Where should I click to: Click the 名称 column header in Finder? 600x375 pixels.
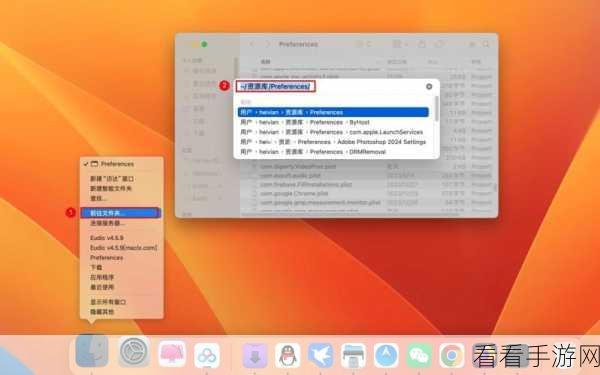(266, 62)
